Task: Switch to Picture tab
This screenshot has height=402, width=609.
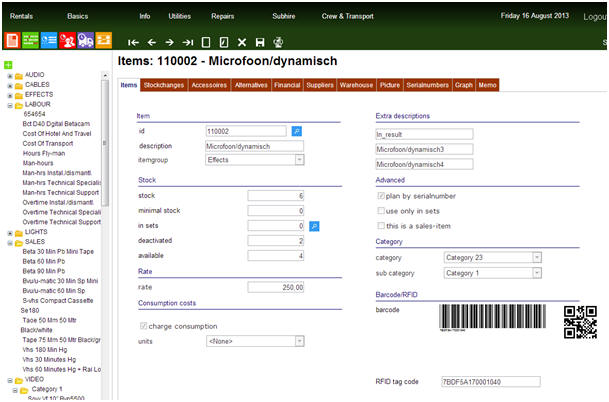Action: [x=390, y=85]
